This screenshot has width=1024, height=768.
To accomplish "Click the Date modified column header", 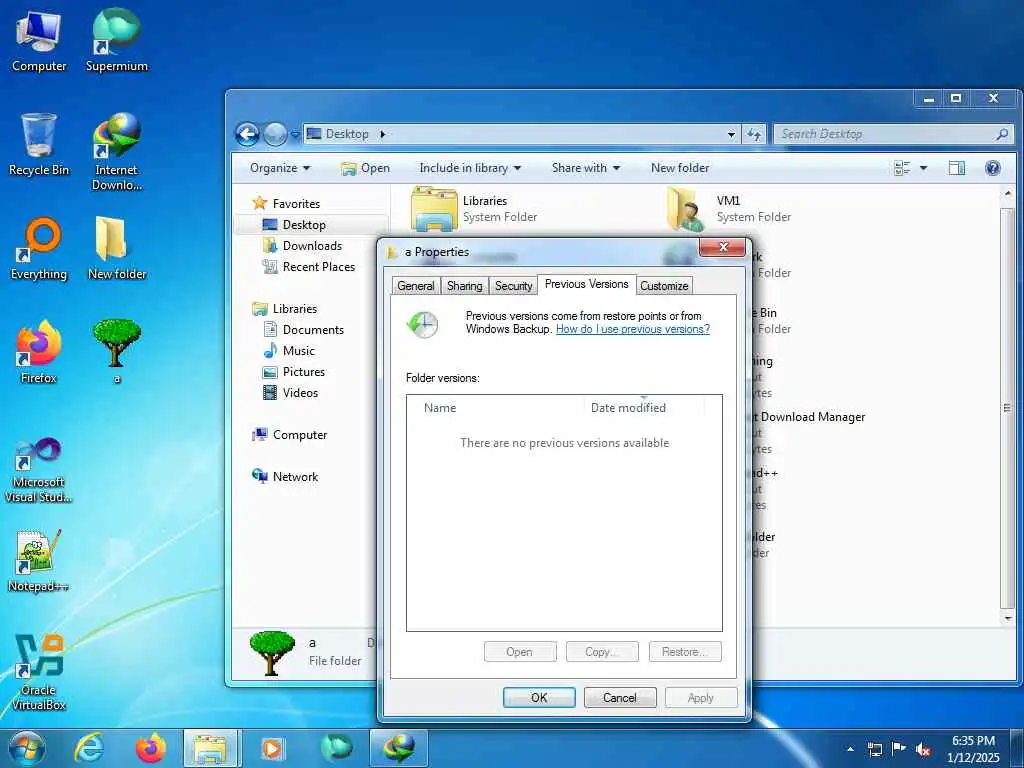I will (x=645, y=408).
